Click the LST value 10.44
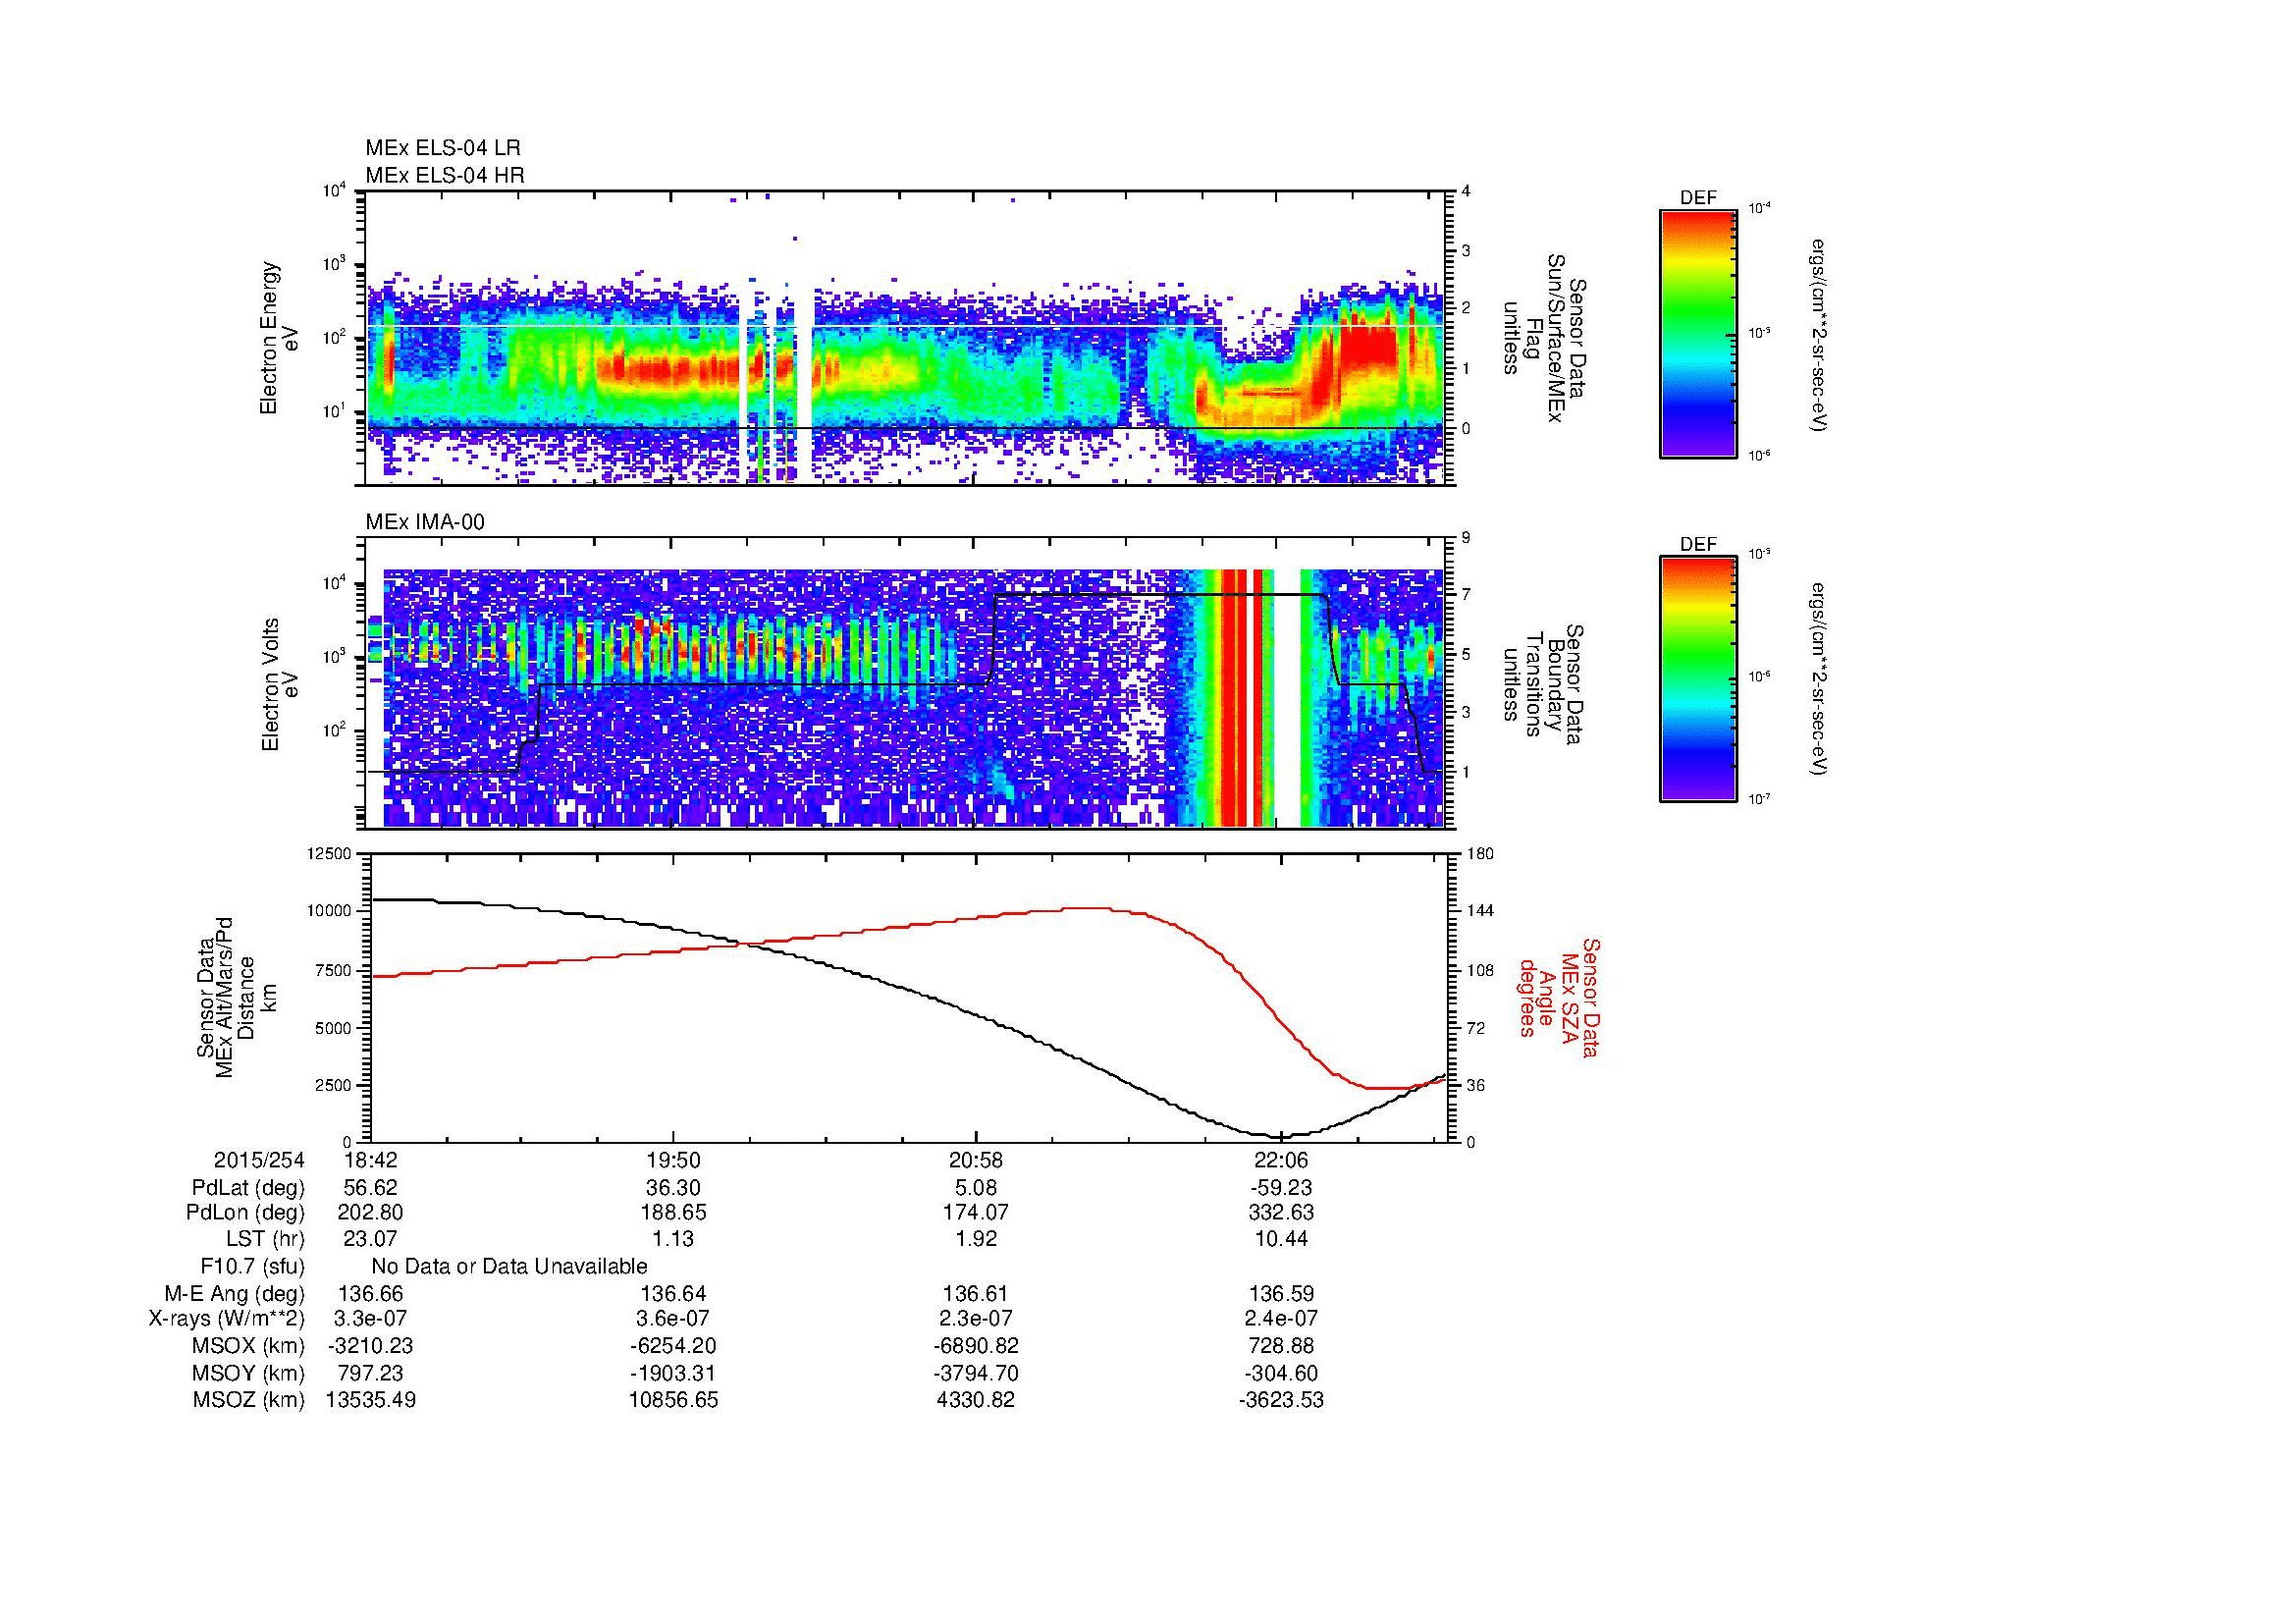 point(1281,1239)
